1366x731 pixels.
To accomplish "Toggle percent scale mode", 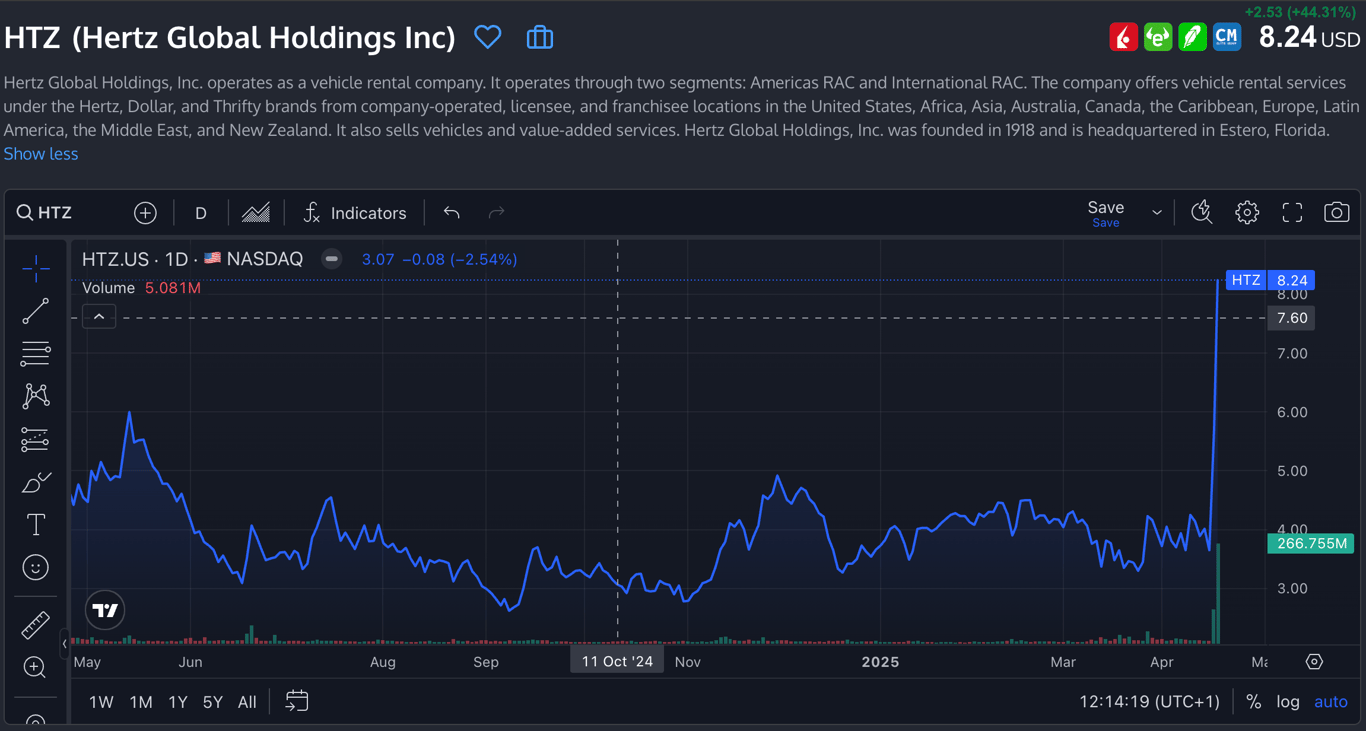I will point(1253,702).
